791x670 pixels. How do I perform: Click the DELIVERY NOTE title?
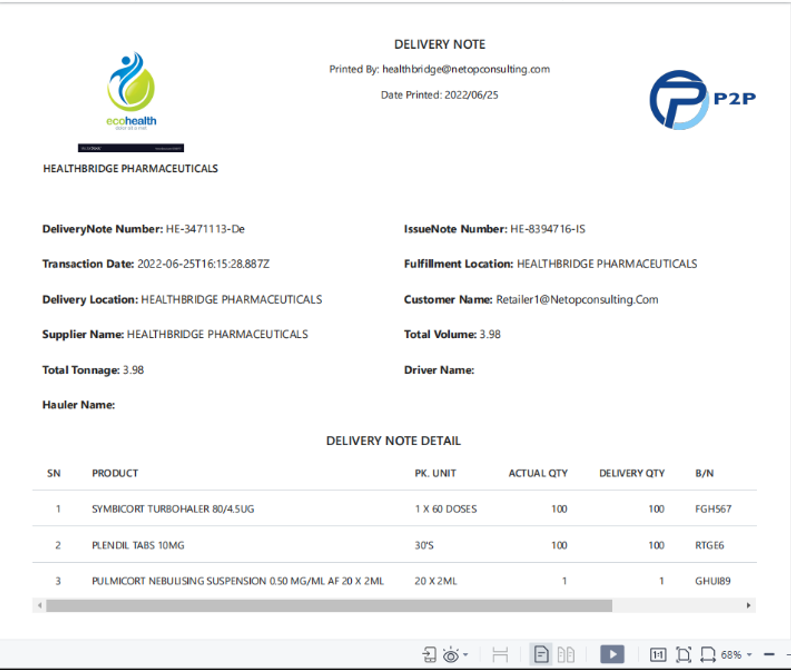click(x=439, y=44)
